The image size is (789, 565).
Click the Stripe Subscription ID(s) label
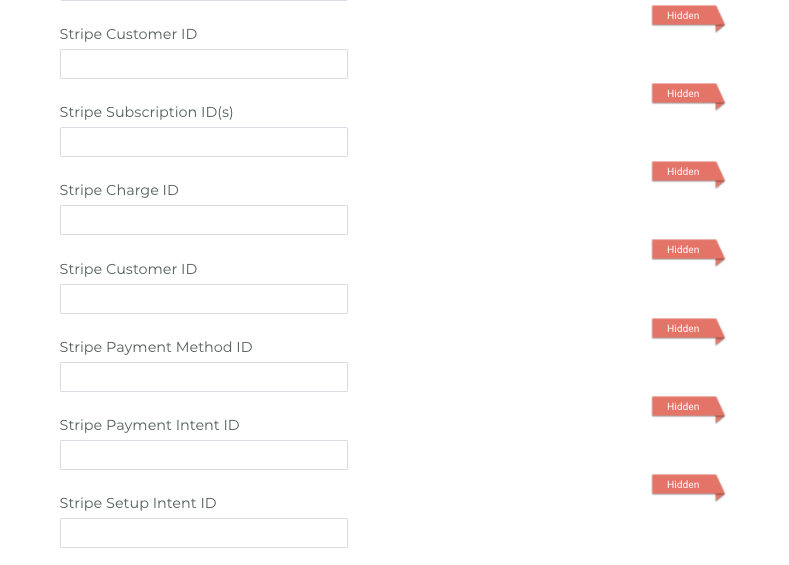click(146, 112)
